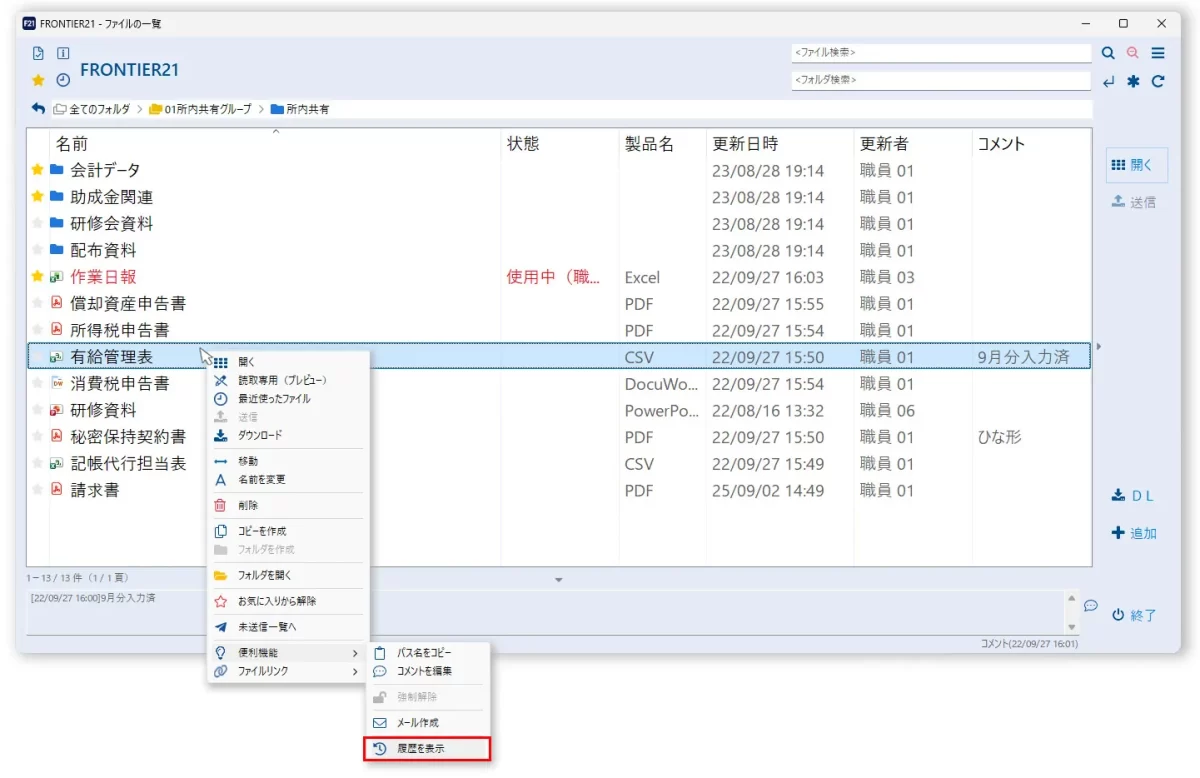Choose 削除 in the context menu
The width and height of the screenshot is (1200, 778).
(287, 506)
